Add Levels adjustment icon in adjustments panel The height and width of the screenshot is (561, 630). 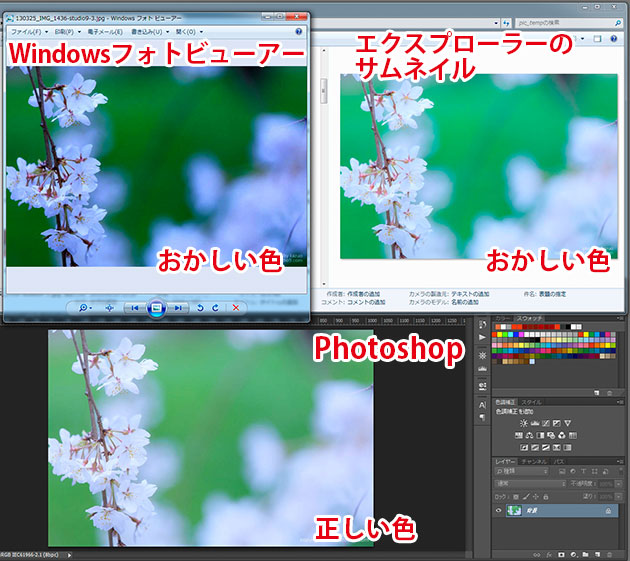pos(535,424)
